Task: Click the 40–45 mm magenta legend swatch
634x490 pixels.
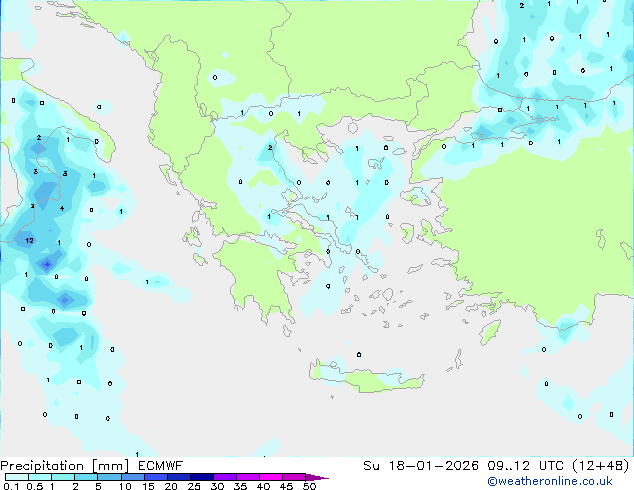Action: click(271, 477)
